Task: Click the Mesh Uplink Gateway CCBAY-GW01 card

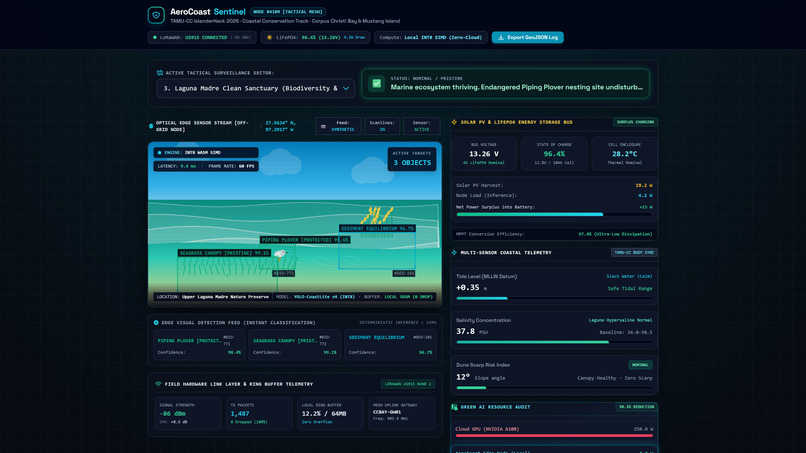Action: (x=401, y=413)
